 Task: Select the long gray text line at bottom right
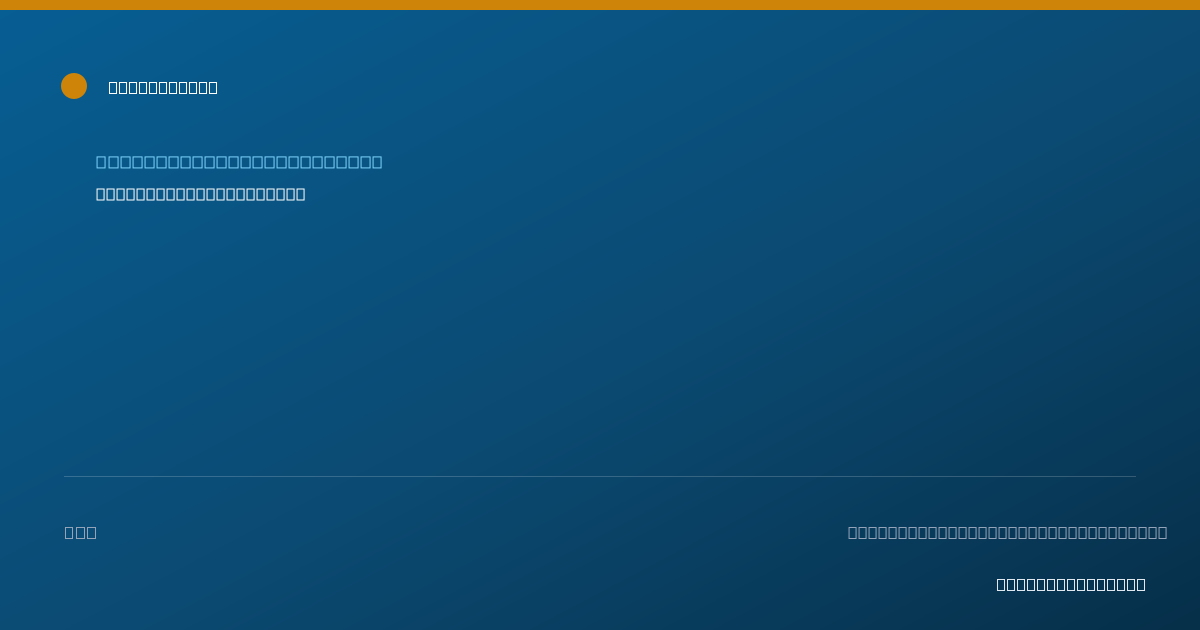pos(1007,533)
